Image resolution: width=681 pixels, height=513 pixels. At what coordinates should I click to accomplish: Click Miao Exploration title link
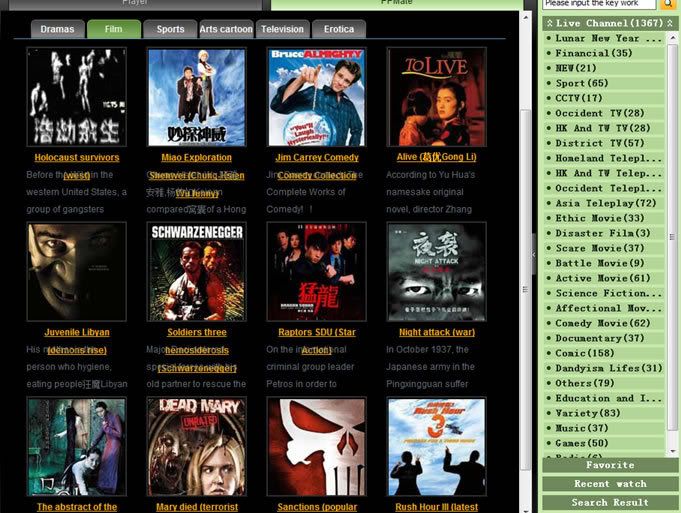click(197, 158)
